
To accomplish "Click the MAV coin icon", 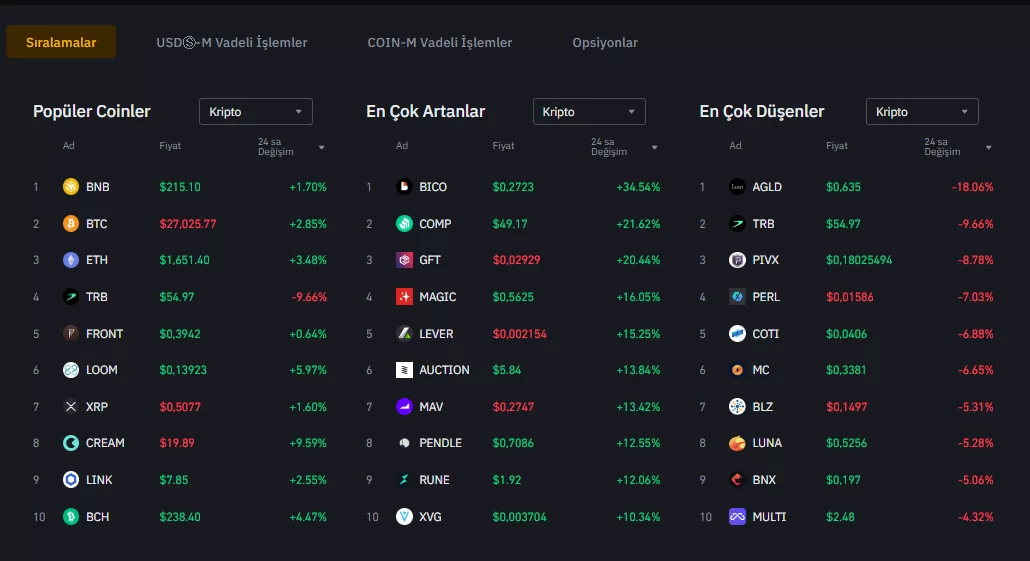I will [x=404, y=407].
